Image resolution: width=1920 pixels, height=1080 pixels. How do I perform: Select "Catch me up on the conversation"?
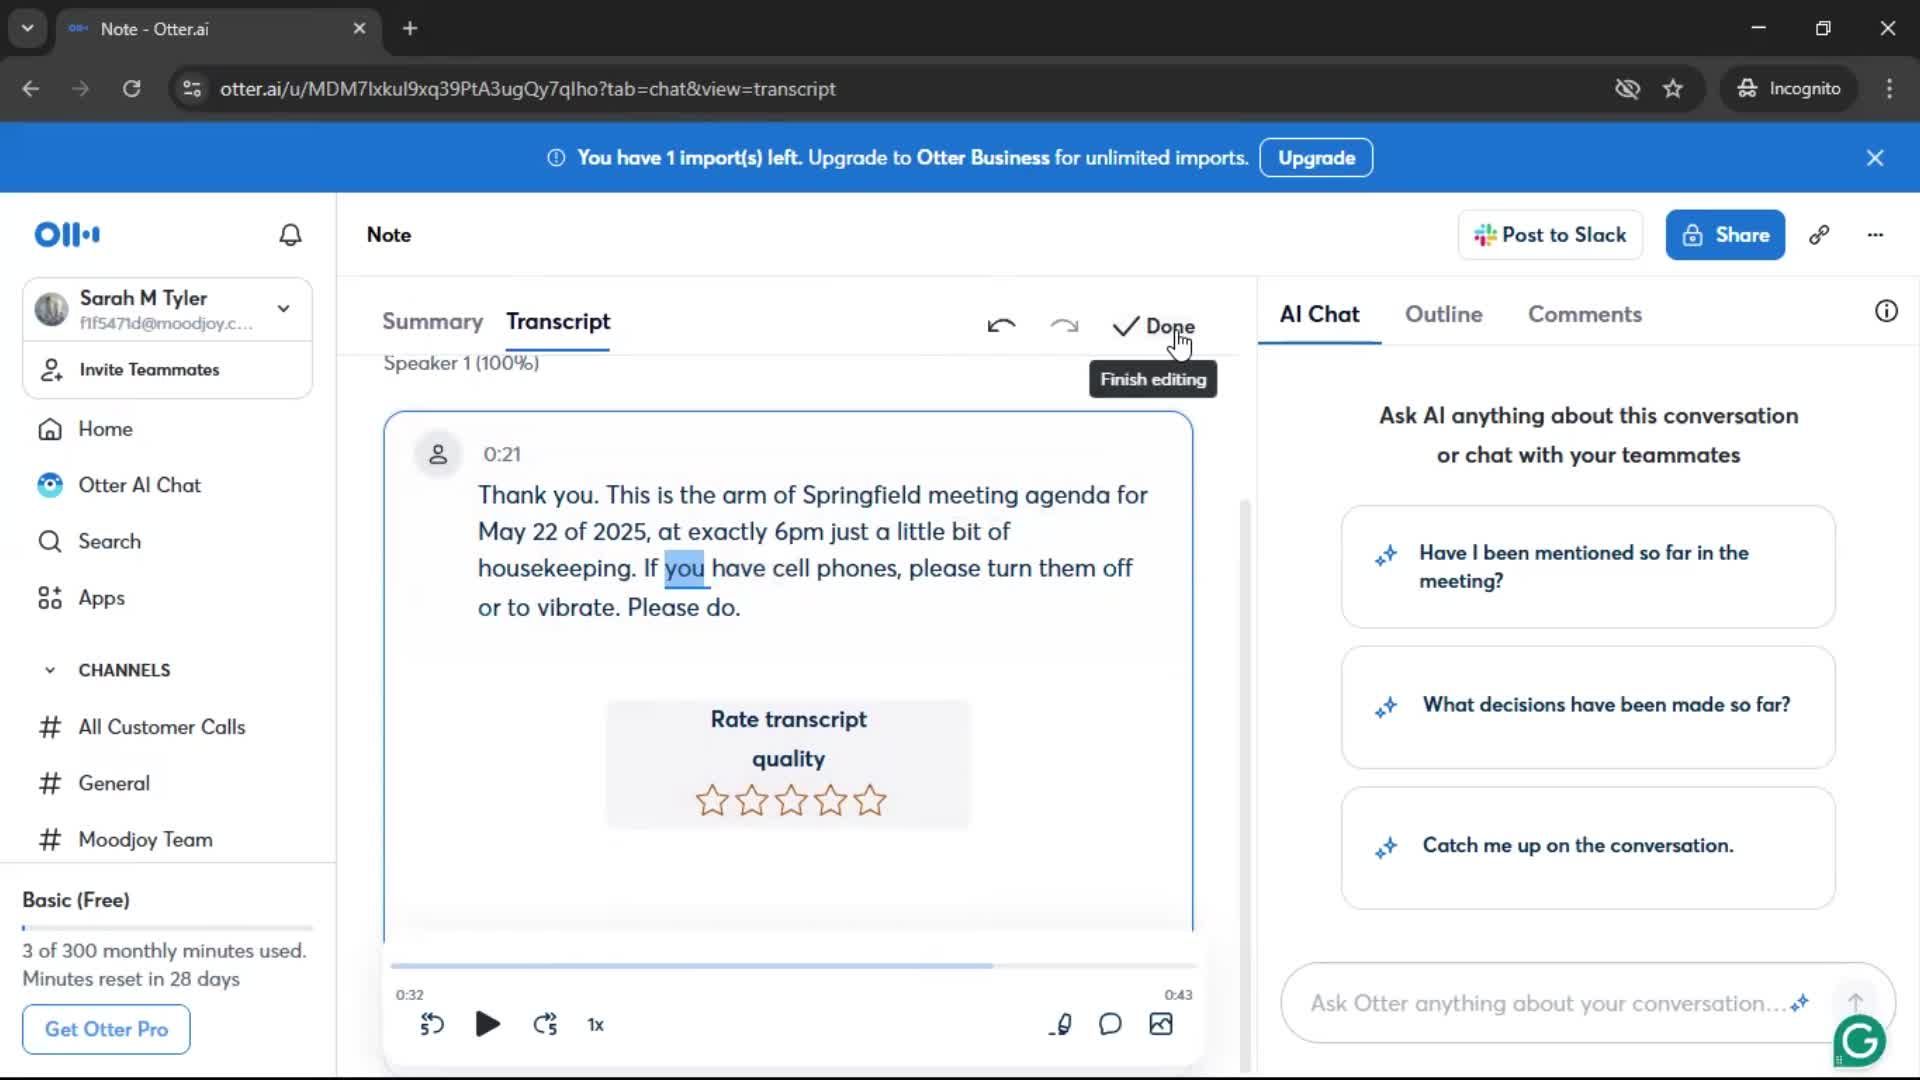(x=1588, y=848)
